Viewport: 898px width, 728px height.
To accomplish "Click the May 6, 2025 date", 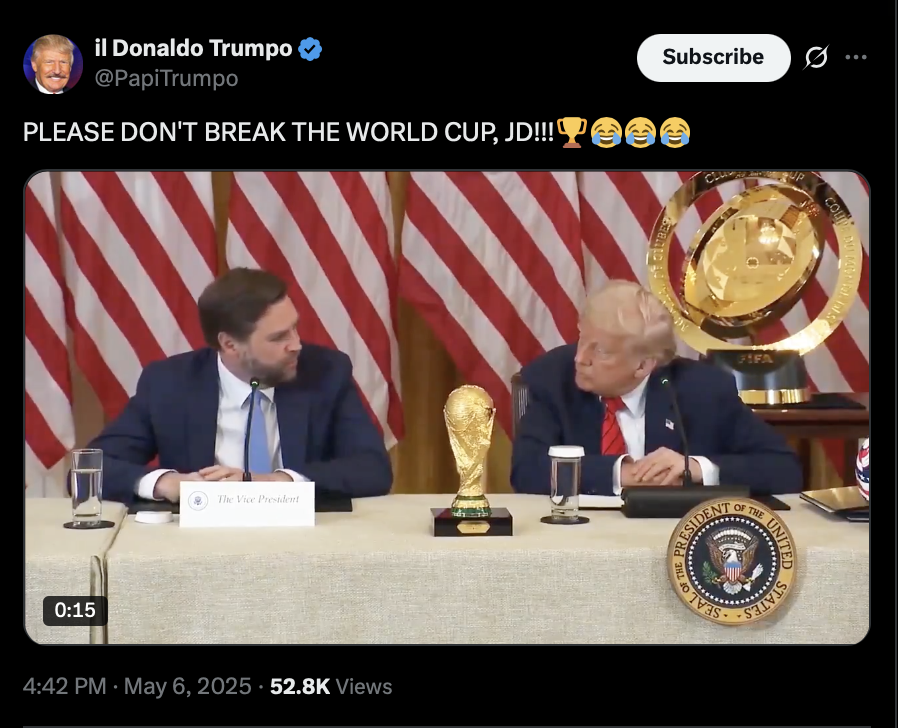I will [x=187, y=686].
